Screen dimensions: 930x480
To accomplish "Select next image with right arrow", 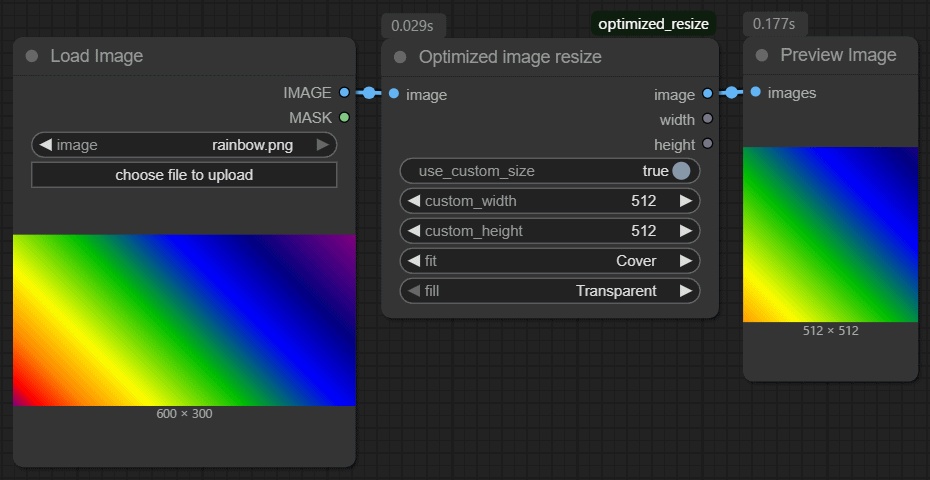I will tap(322, 145).
